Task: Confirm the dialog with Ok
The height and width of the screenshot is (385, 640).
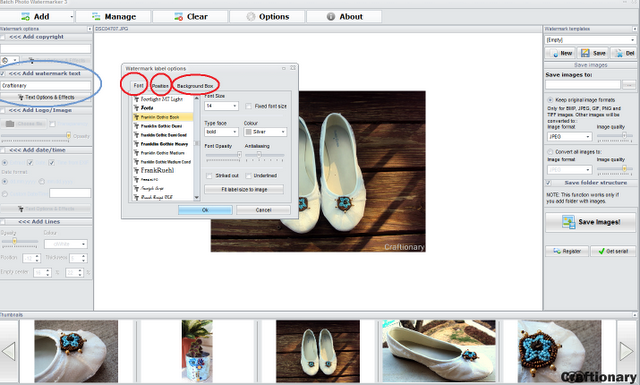Action: pos(205,210)
